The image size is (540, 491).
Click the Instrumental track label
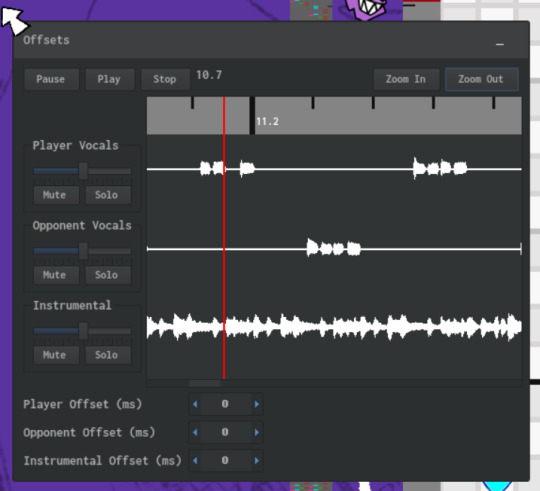[x=72, y=305]
